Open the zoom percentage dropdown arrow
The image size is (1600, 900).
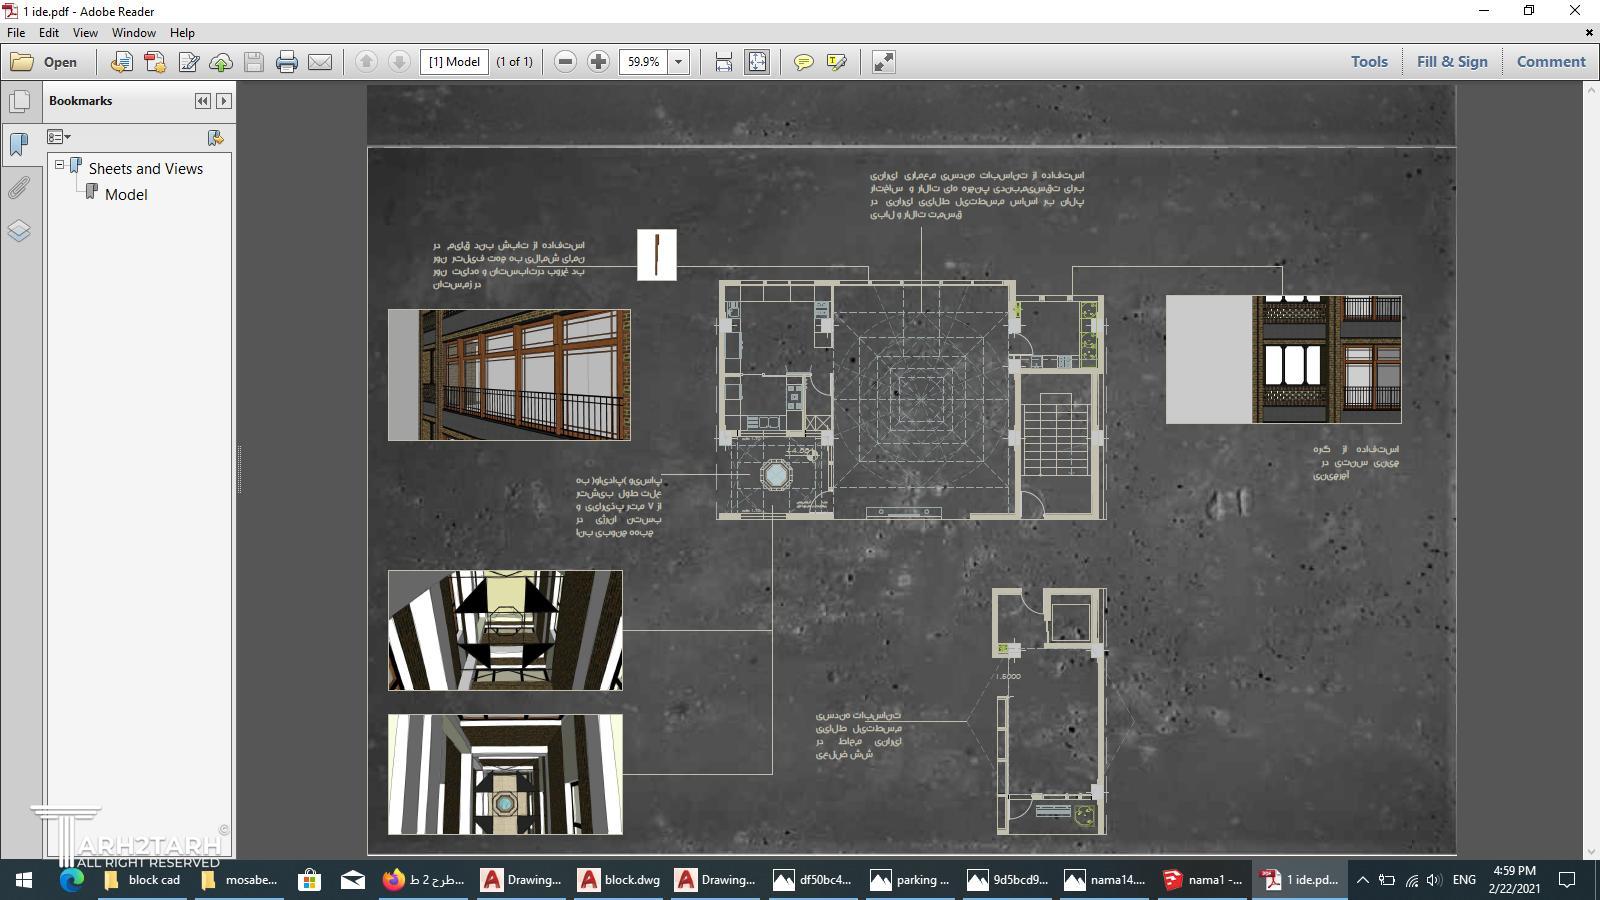pyautogui.click(x=678, y=62)
